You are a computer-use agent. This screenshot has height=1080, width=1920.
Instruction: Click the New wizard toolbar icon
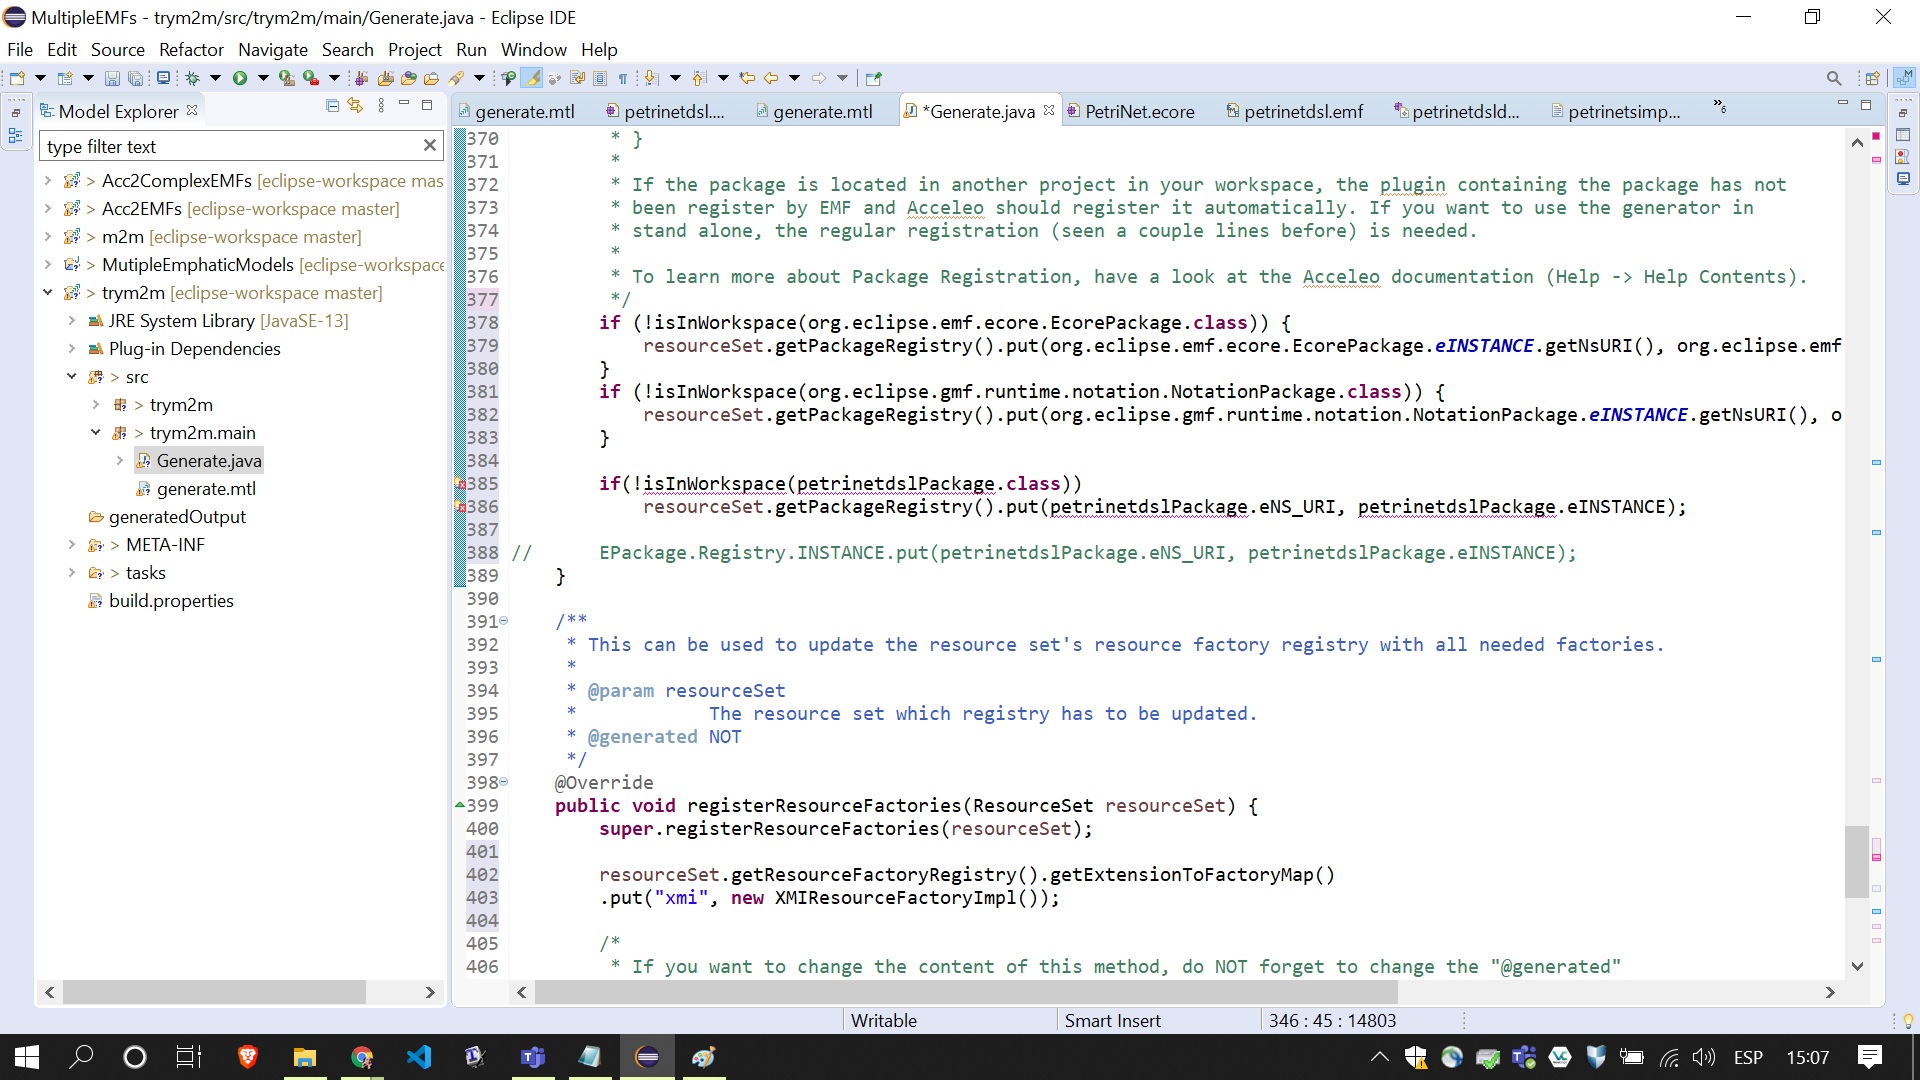(17, 78)
